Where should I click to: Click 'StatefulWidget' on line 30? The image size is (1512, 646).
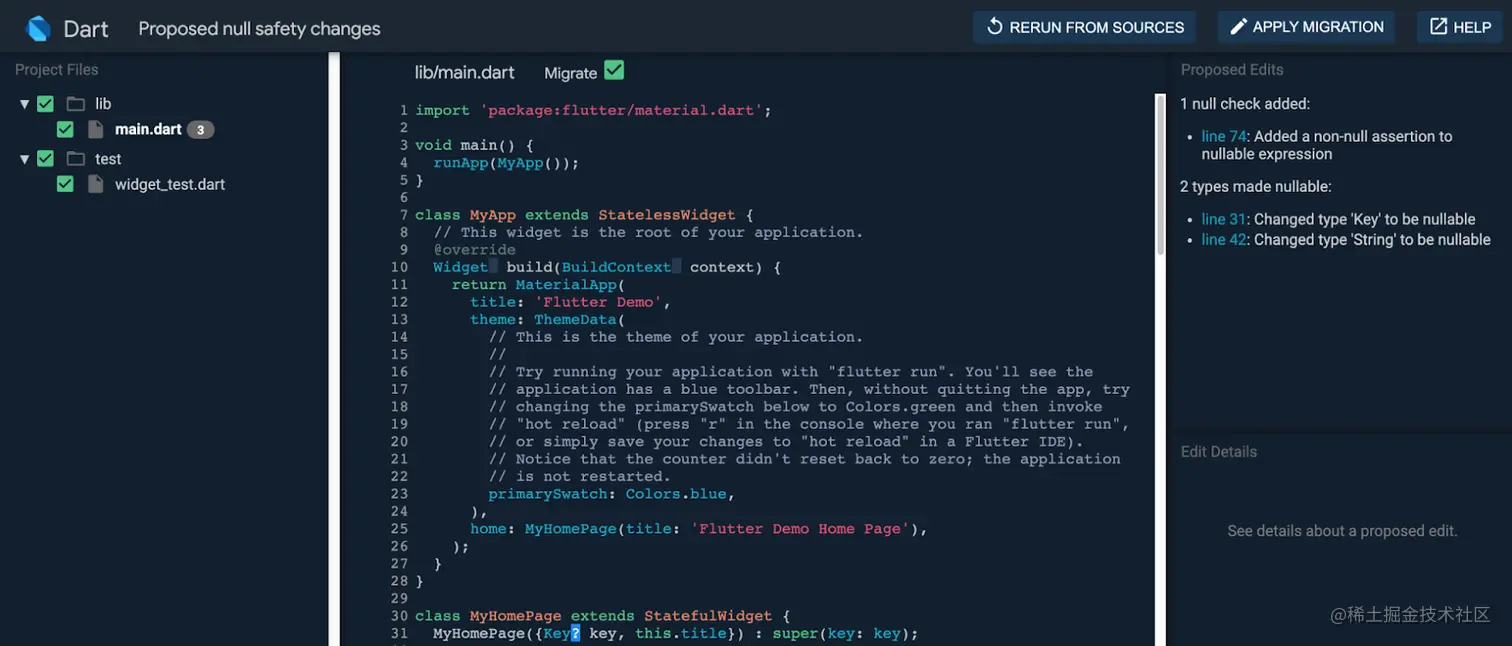[x=708, y=616]
